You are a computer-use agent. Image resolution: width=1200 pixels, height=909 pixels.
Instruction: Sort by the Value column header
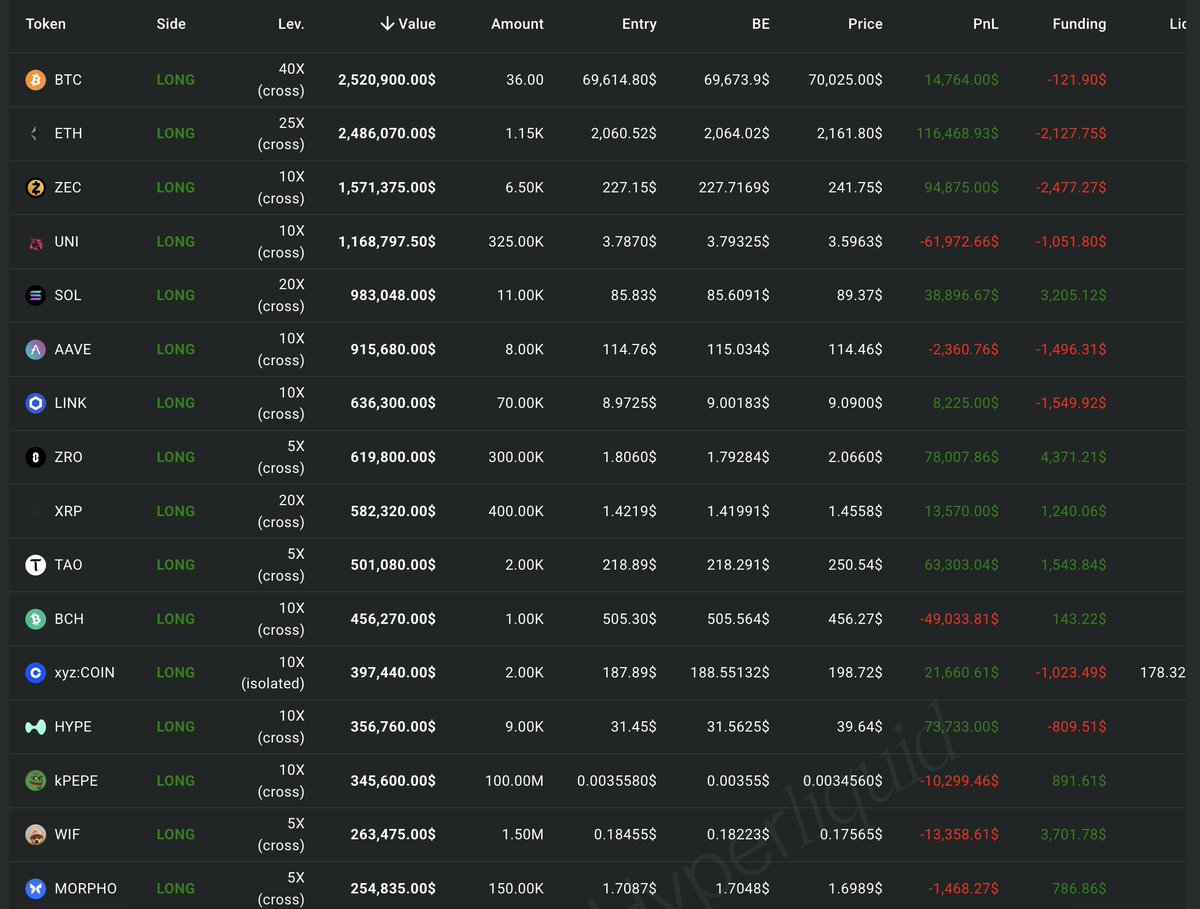pos(408,24)
